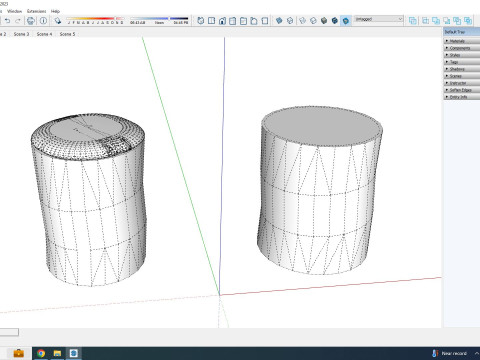Undo the last action
Screen dimensions: 480x360
[x=7, y=21]
